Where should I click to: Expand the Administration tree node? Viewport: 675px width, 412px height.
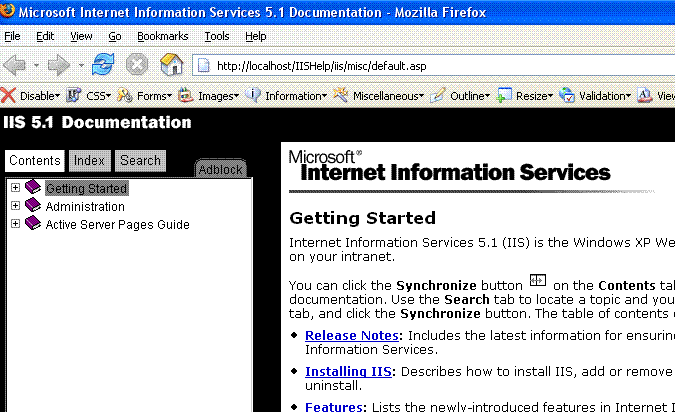[15, 206]
